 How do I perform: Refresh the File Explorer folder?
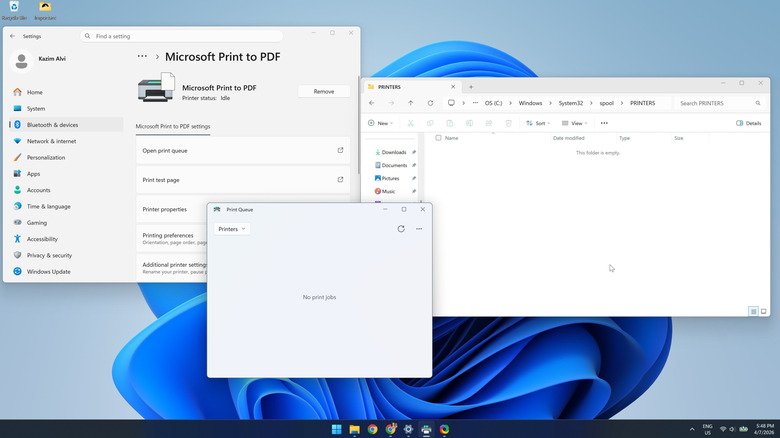[x=430, y=103]
